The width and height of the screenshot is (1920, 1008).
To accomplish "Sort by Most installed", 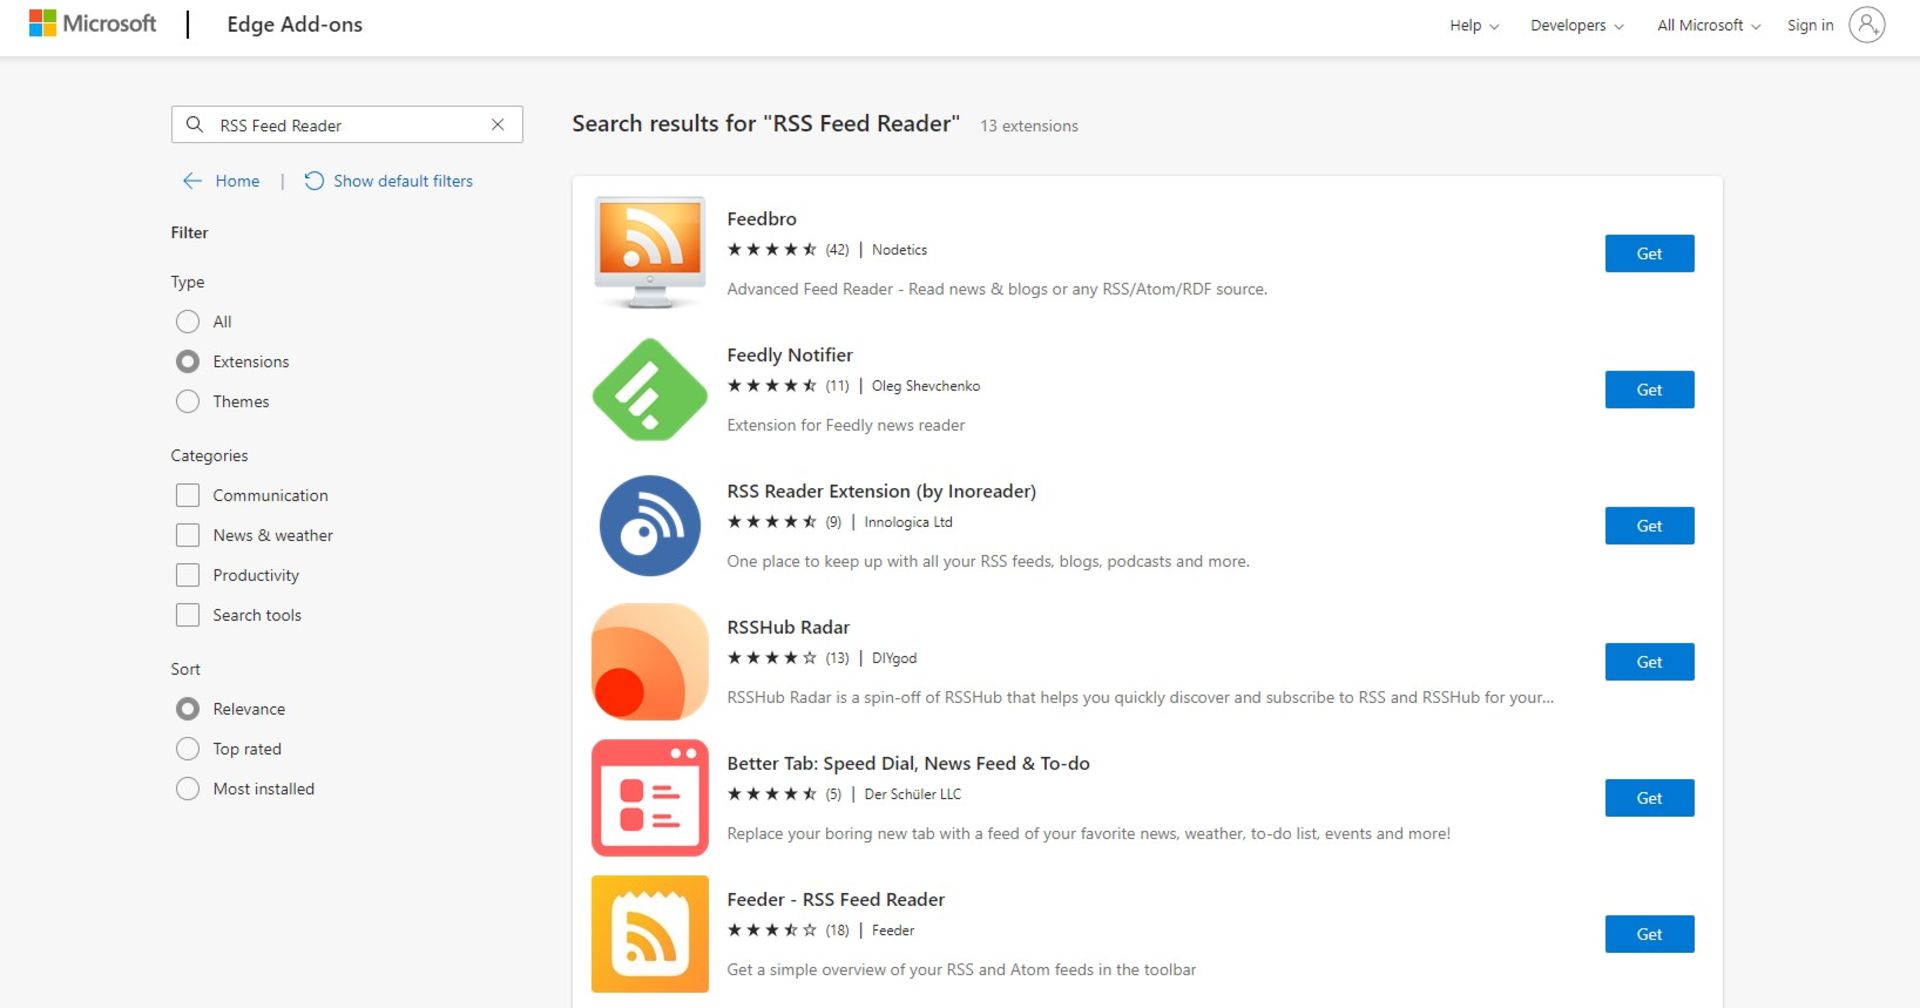I will 187,788.
